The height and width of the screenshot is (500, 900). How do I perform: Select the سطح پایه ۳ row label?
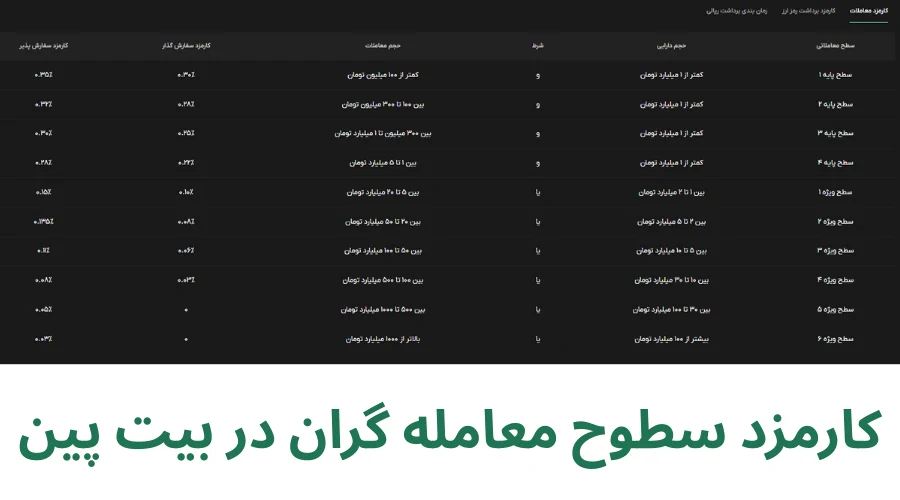point(835,133)
